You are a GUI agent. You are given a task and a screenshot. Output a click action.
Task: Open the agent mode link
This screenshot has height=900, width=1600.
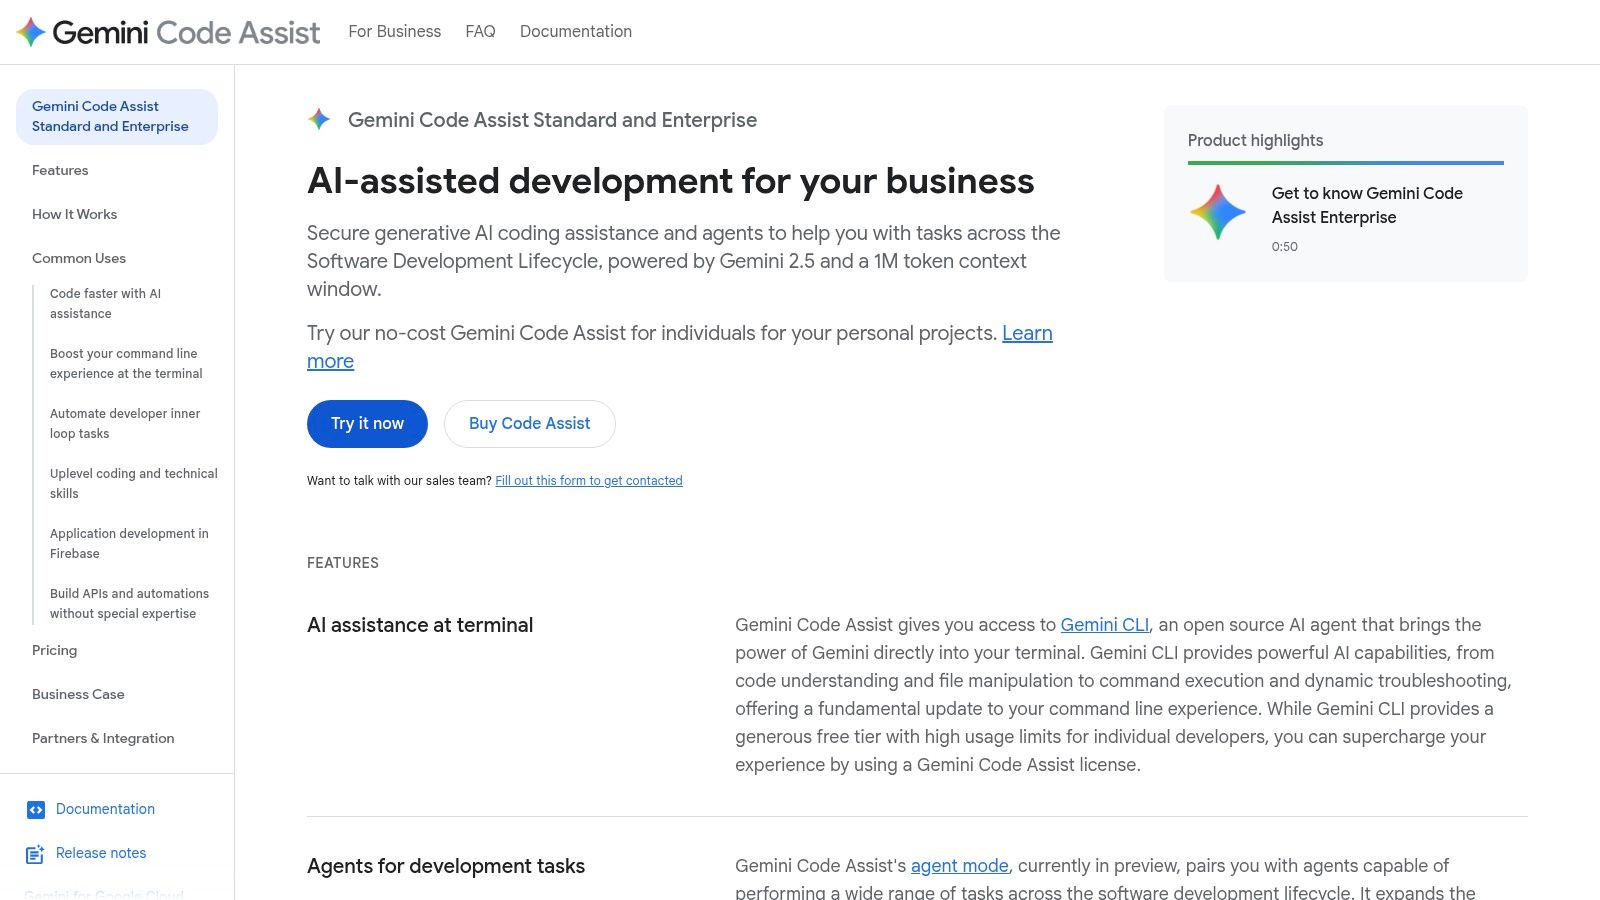pyautogui.click(x=959, y=867)
